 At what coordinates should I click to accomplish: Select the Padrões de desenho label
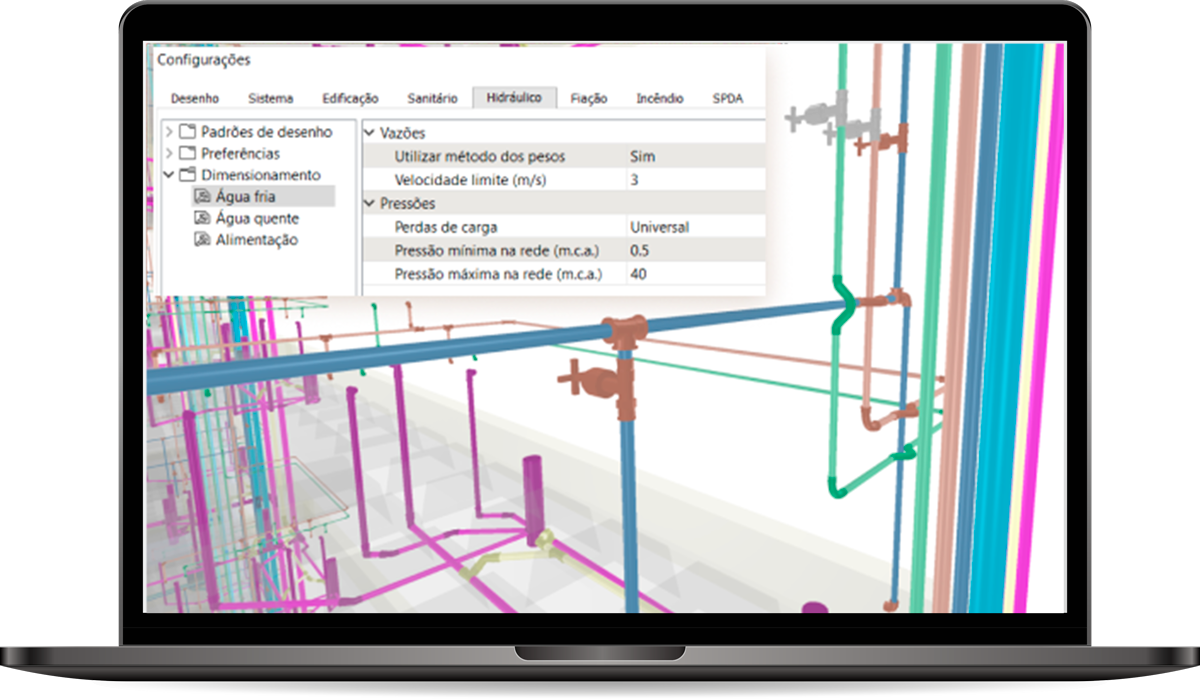[x=266, y=131]
